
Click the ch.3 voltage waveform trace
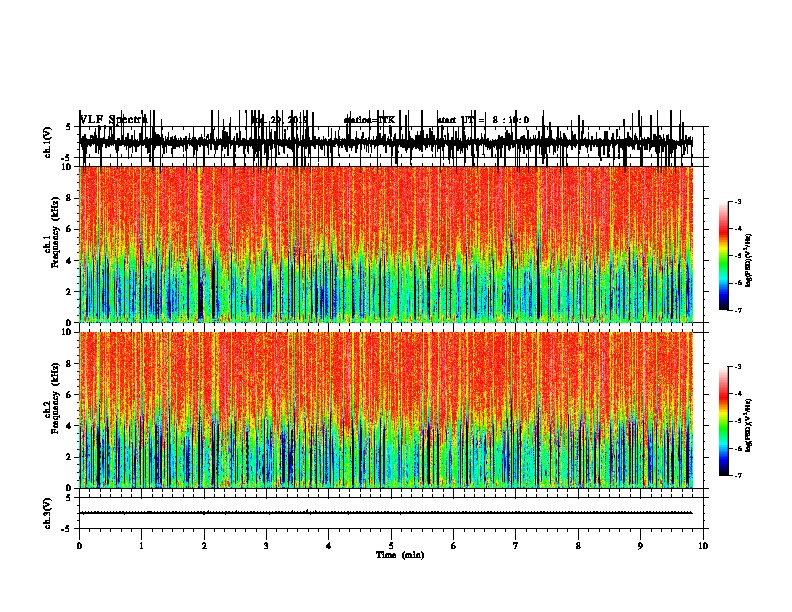[x=386, y=513]
